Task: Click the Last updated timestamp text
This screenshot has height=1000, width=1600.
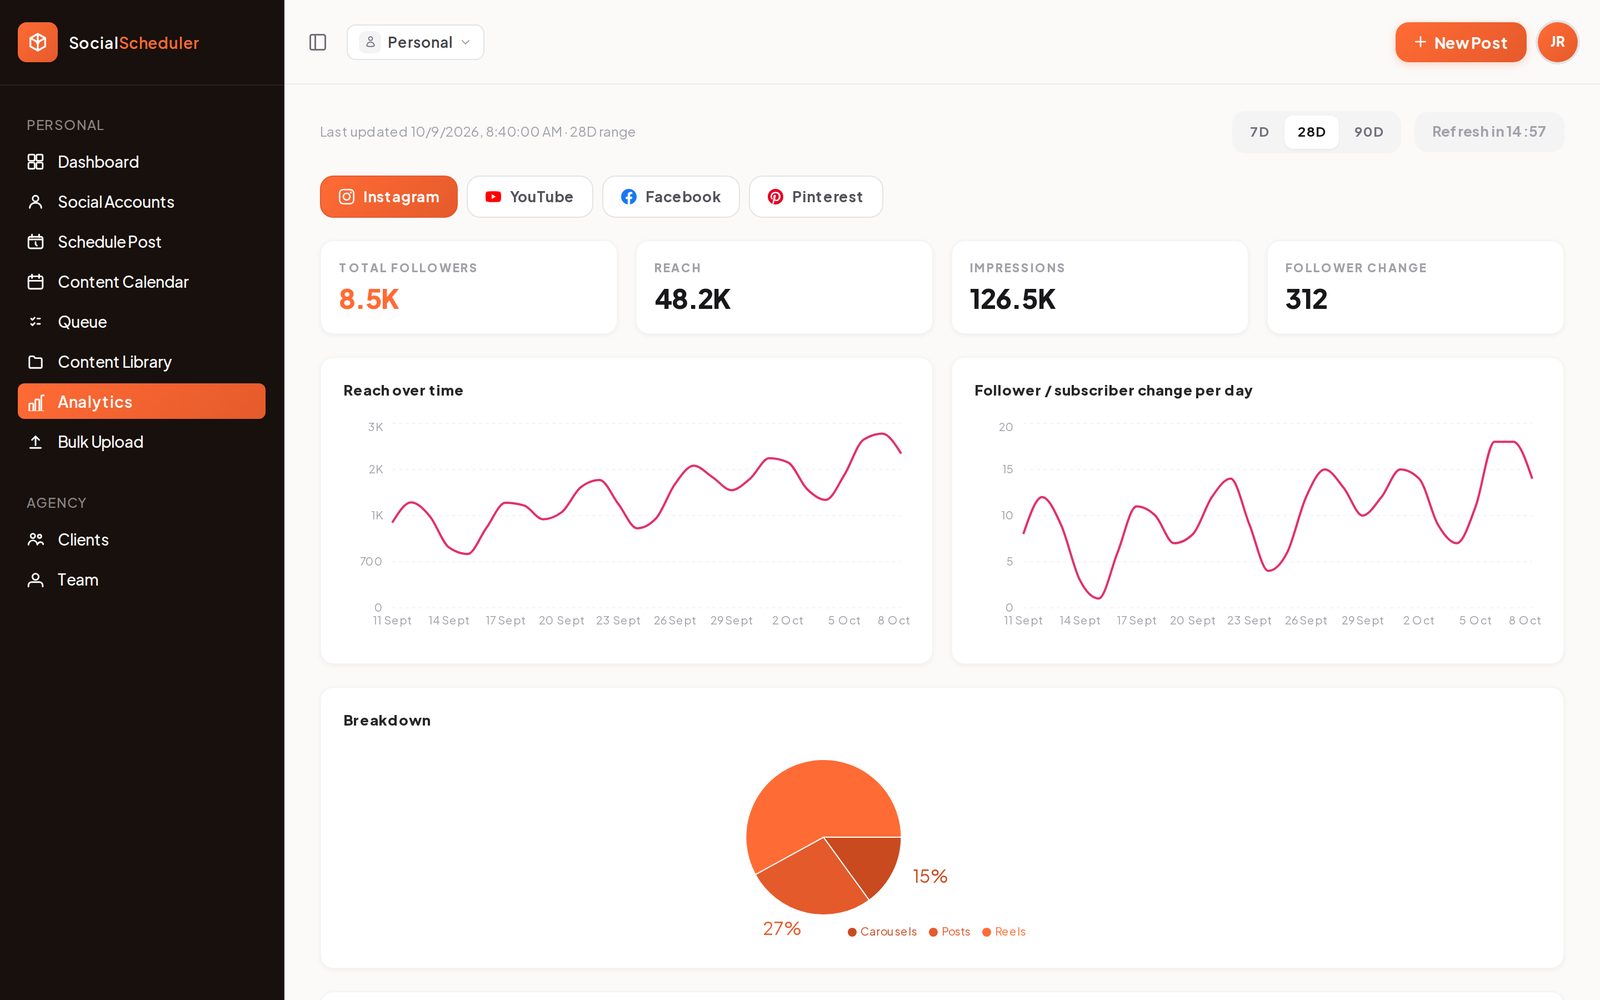Action: [478, 132]
